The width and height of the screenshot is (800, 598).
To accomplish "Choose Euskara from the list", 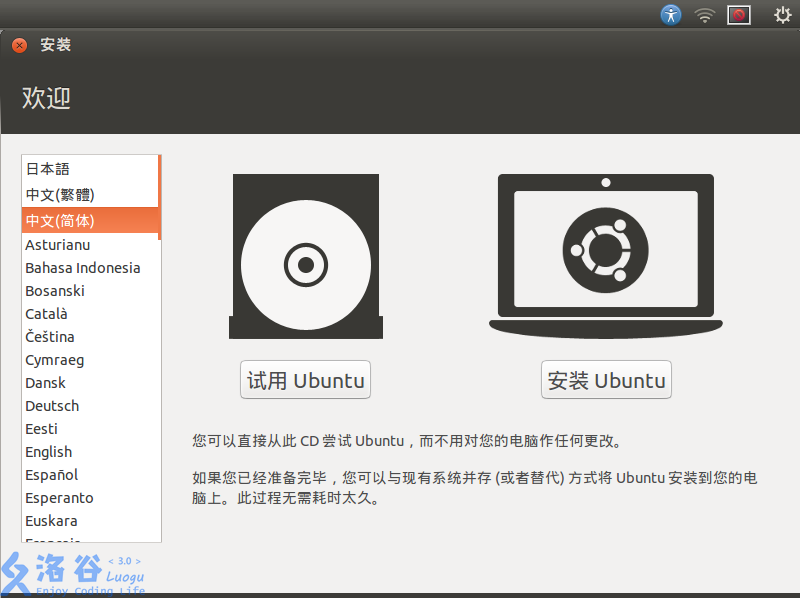I will (90, 520).
